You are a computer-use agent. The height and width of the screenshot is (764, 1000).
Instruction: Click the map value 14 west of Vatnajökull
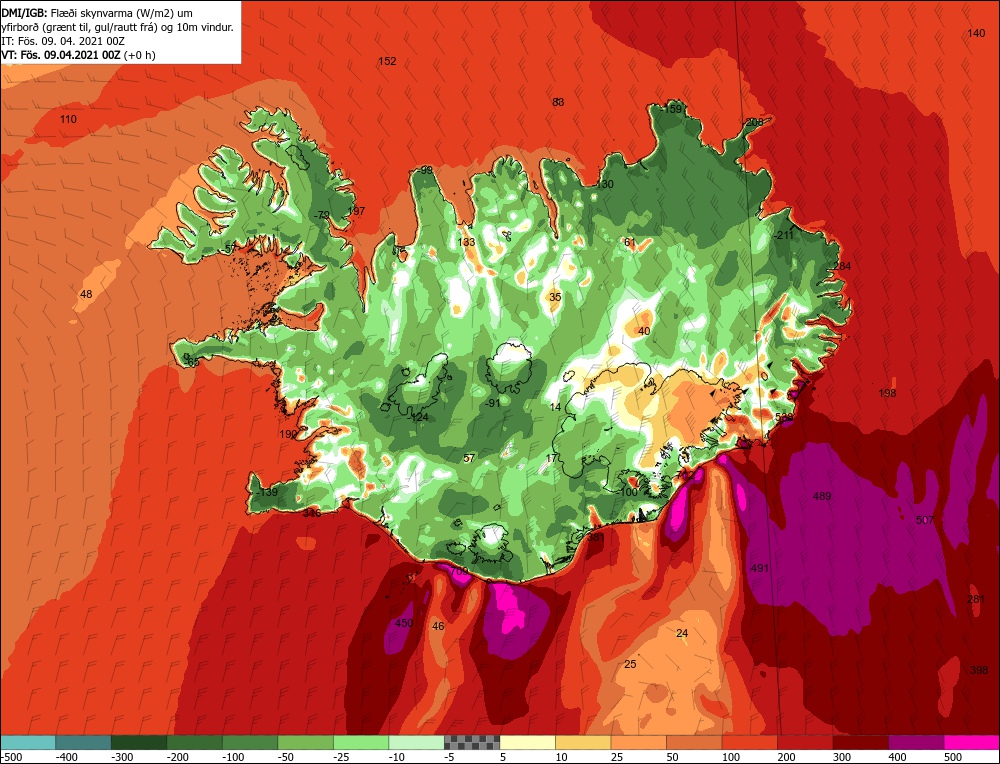point(555,407)
